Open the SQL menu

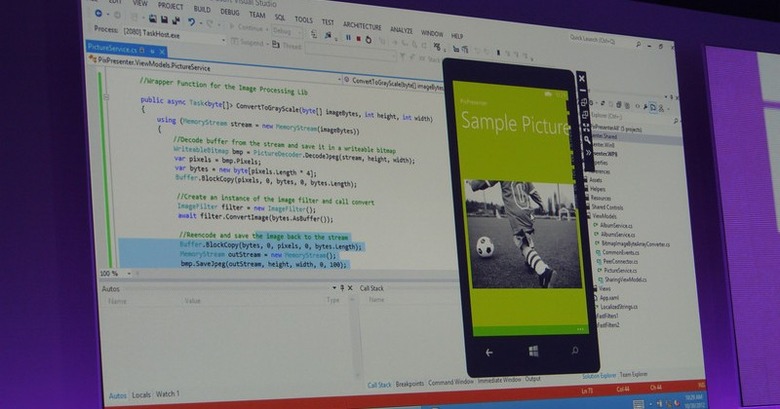point(280,17)
